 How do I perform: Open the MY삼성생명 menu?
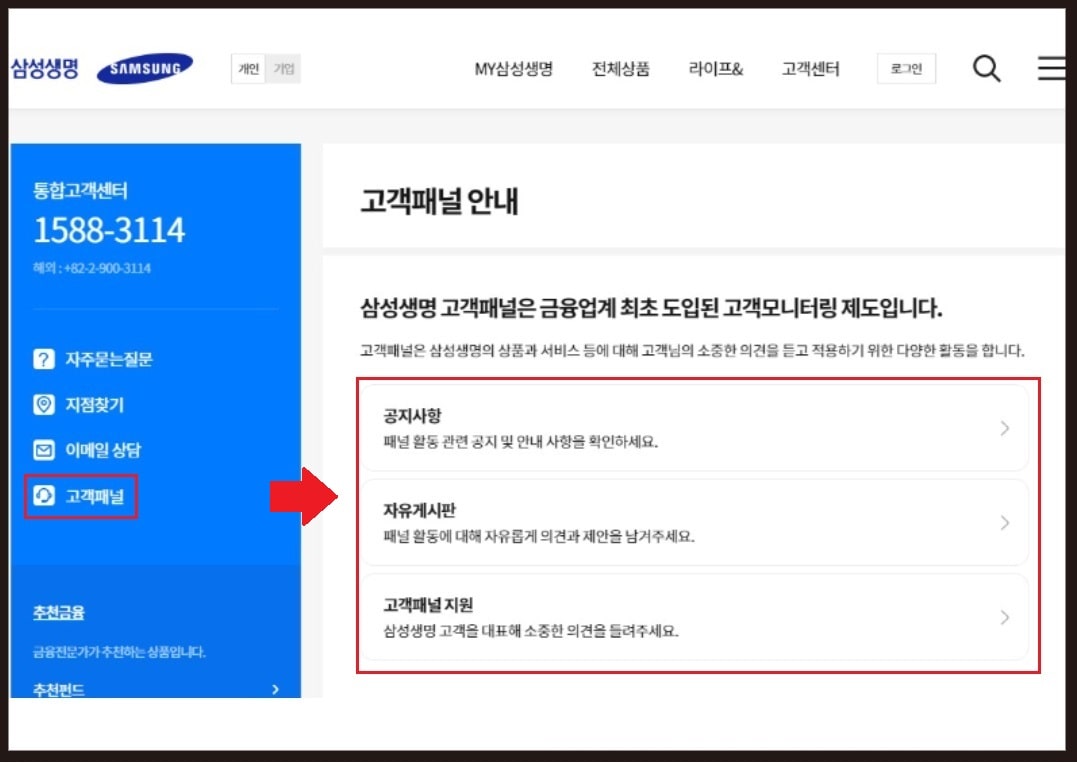513,69
